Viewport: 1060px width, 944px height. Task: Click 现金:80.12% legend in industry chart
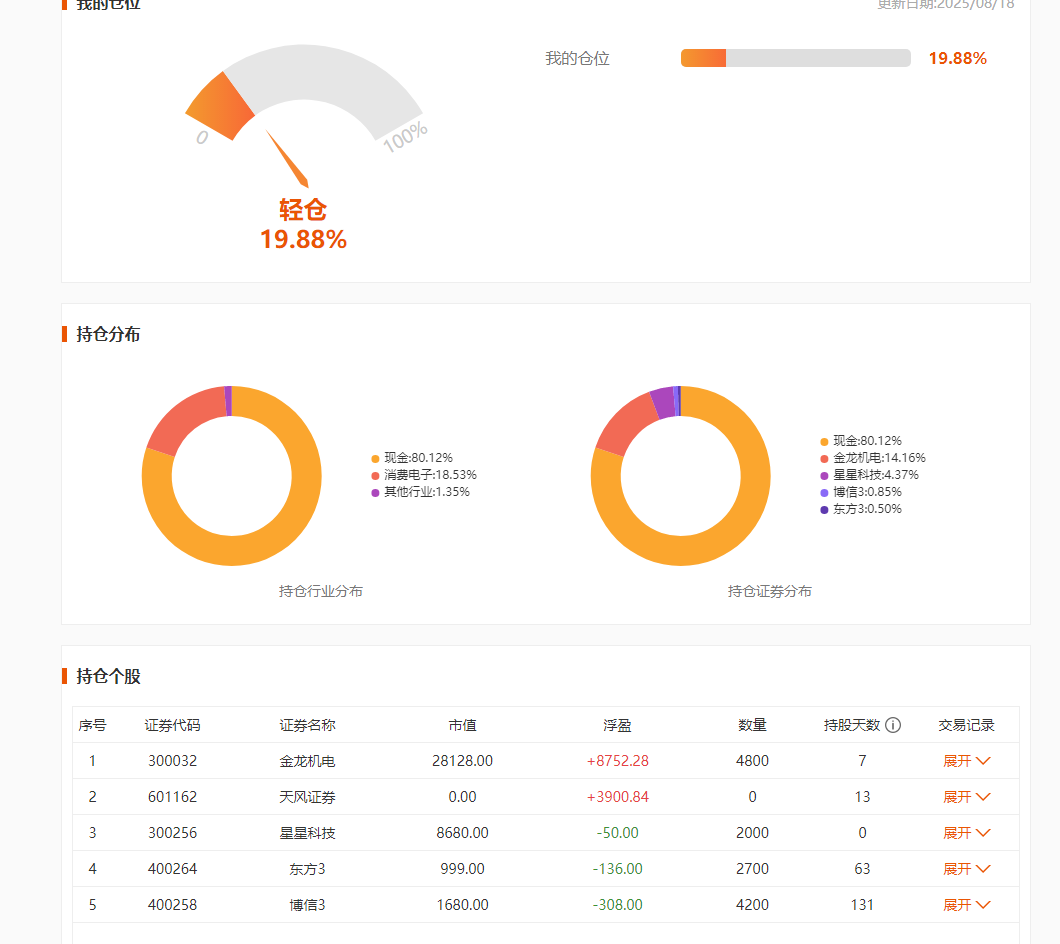click(x=412, y=458)
